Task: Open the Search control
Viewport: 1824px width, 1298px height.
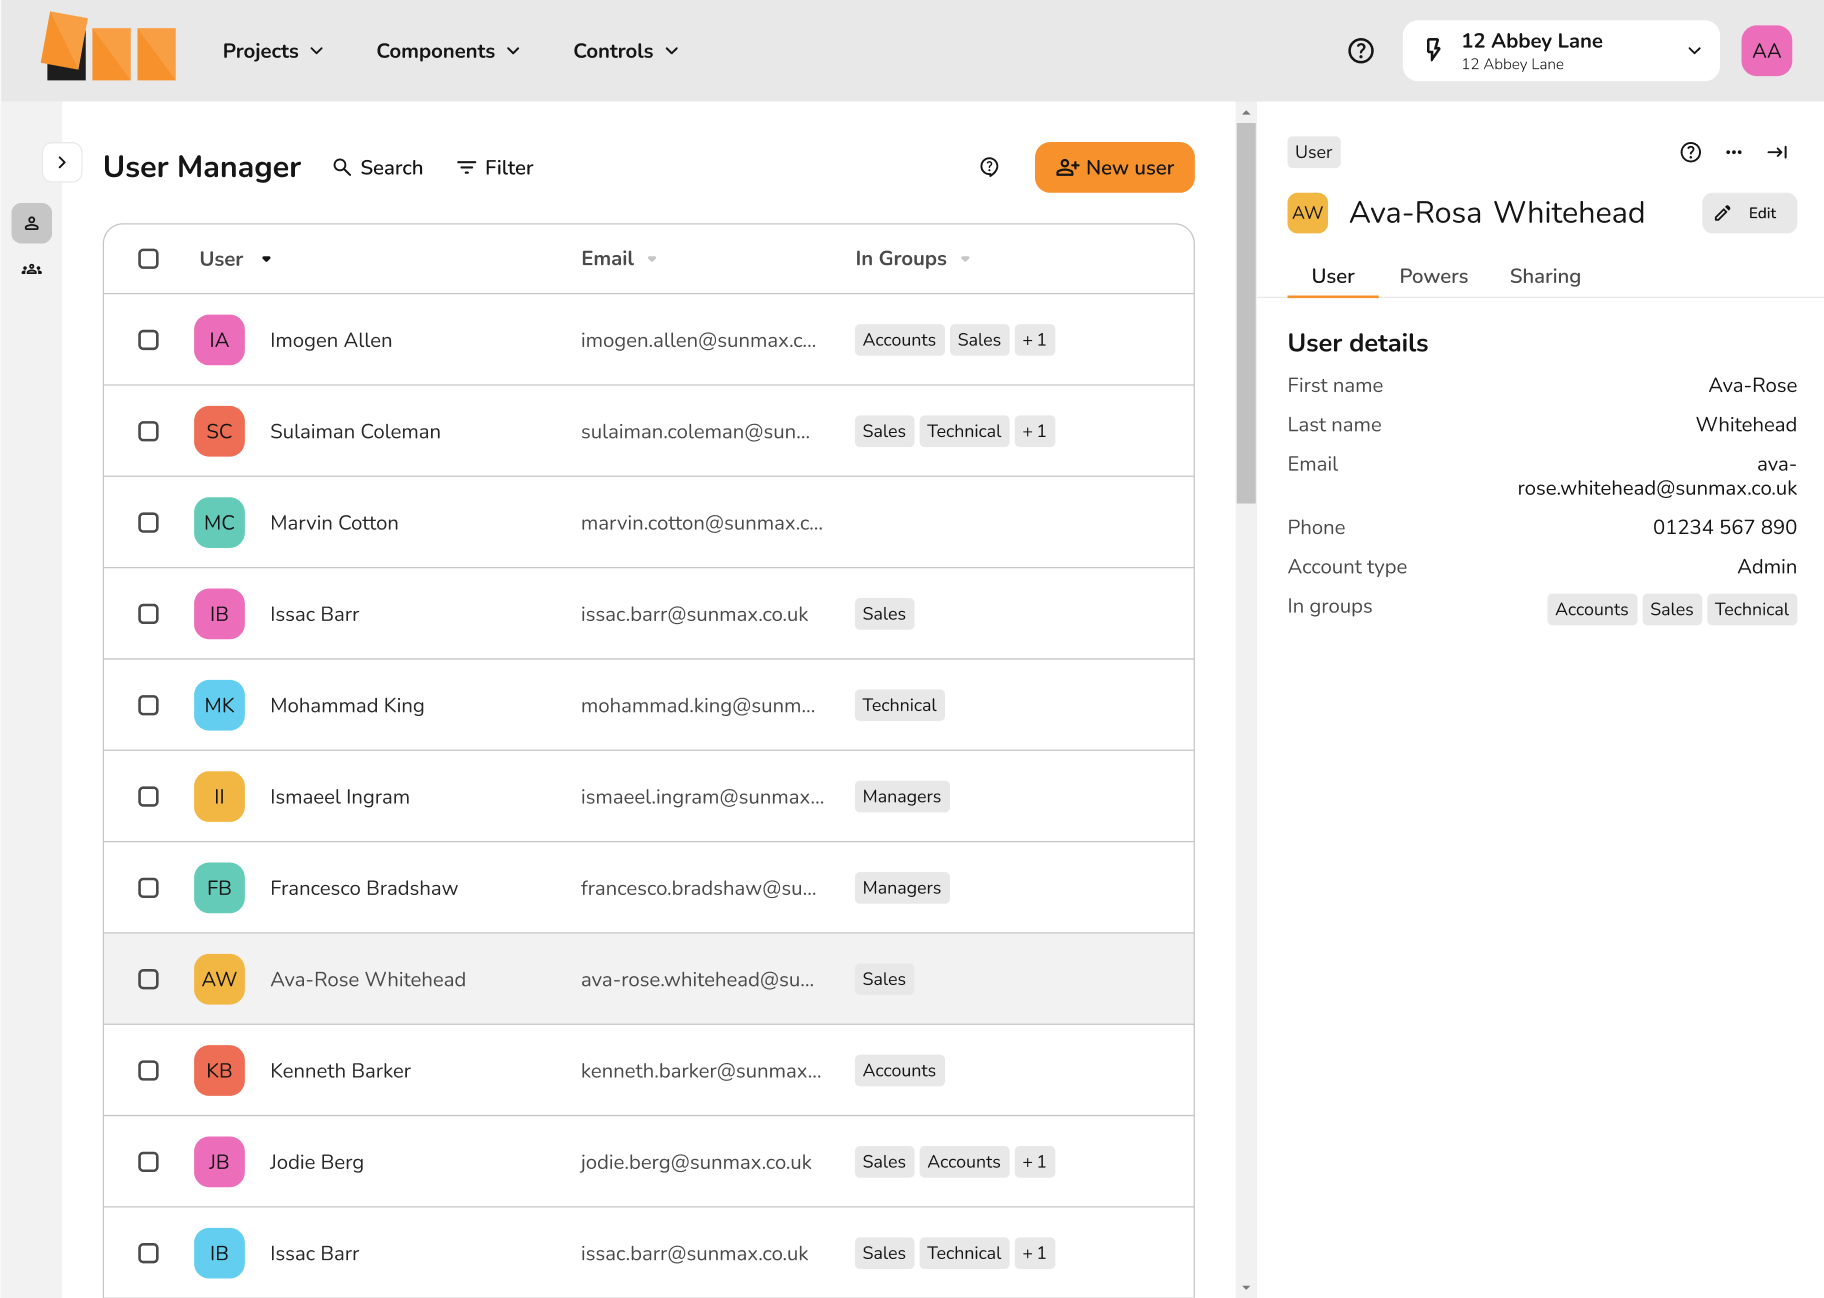Action: click(x=378, y=167)
